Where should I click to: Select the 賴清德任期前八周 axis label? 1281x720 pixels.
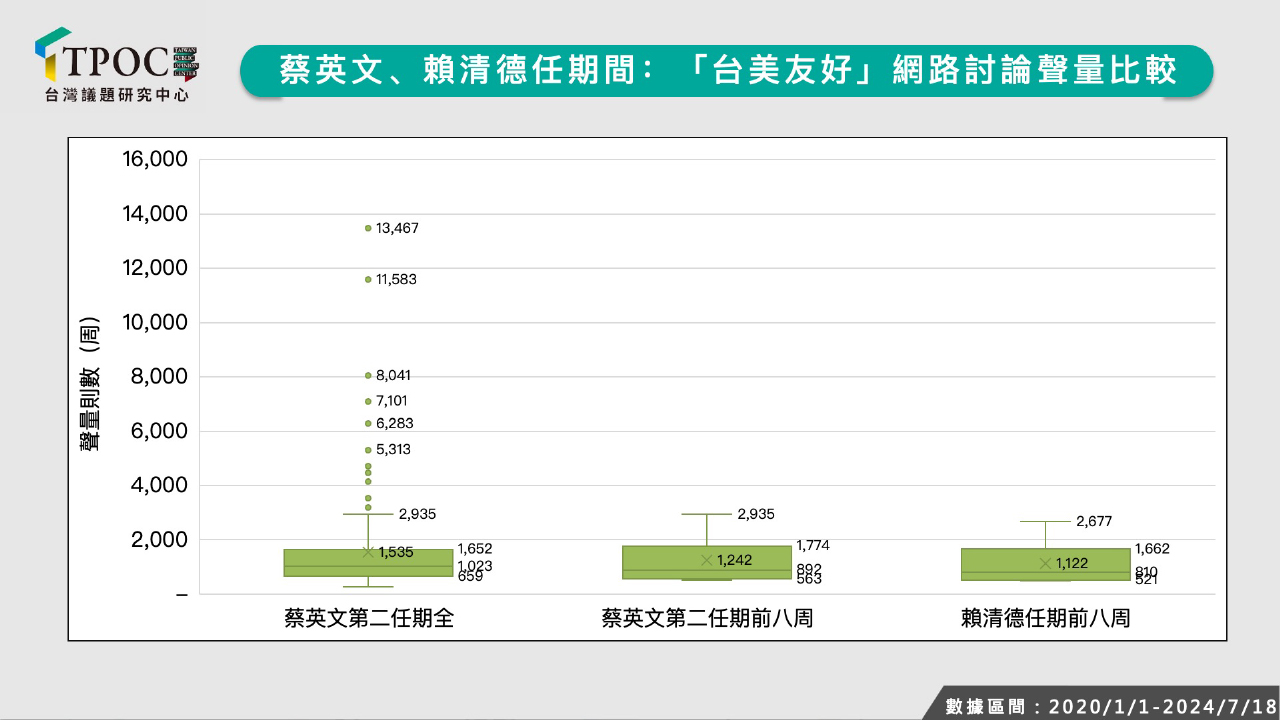[1045, 619]
